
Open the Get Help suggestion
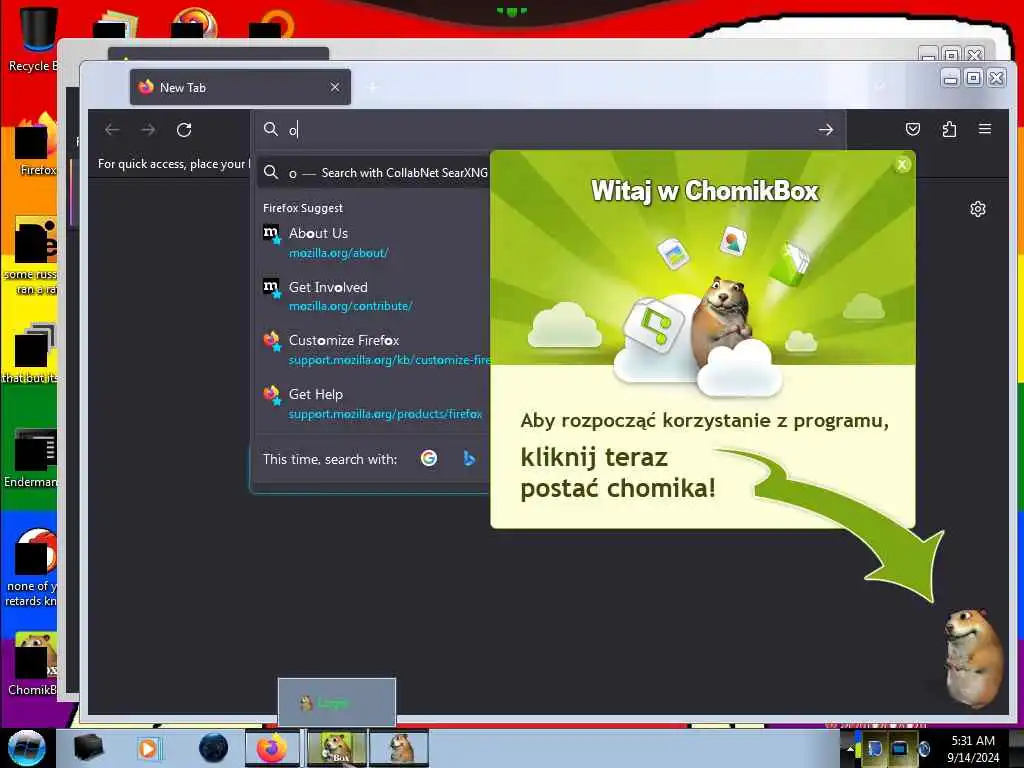tap(374, 404)
